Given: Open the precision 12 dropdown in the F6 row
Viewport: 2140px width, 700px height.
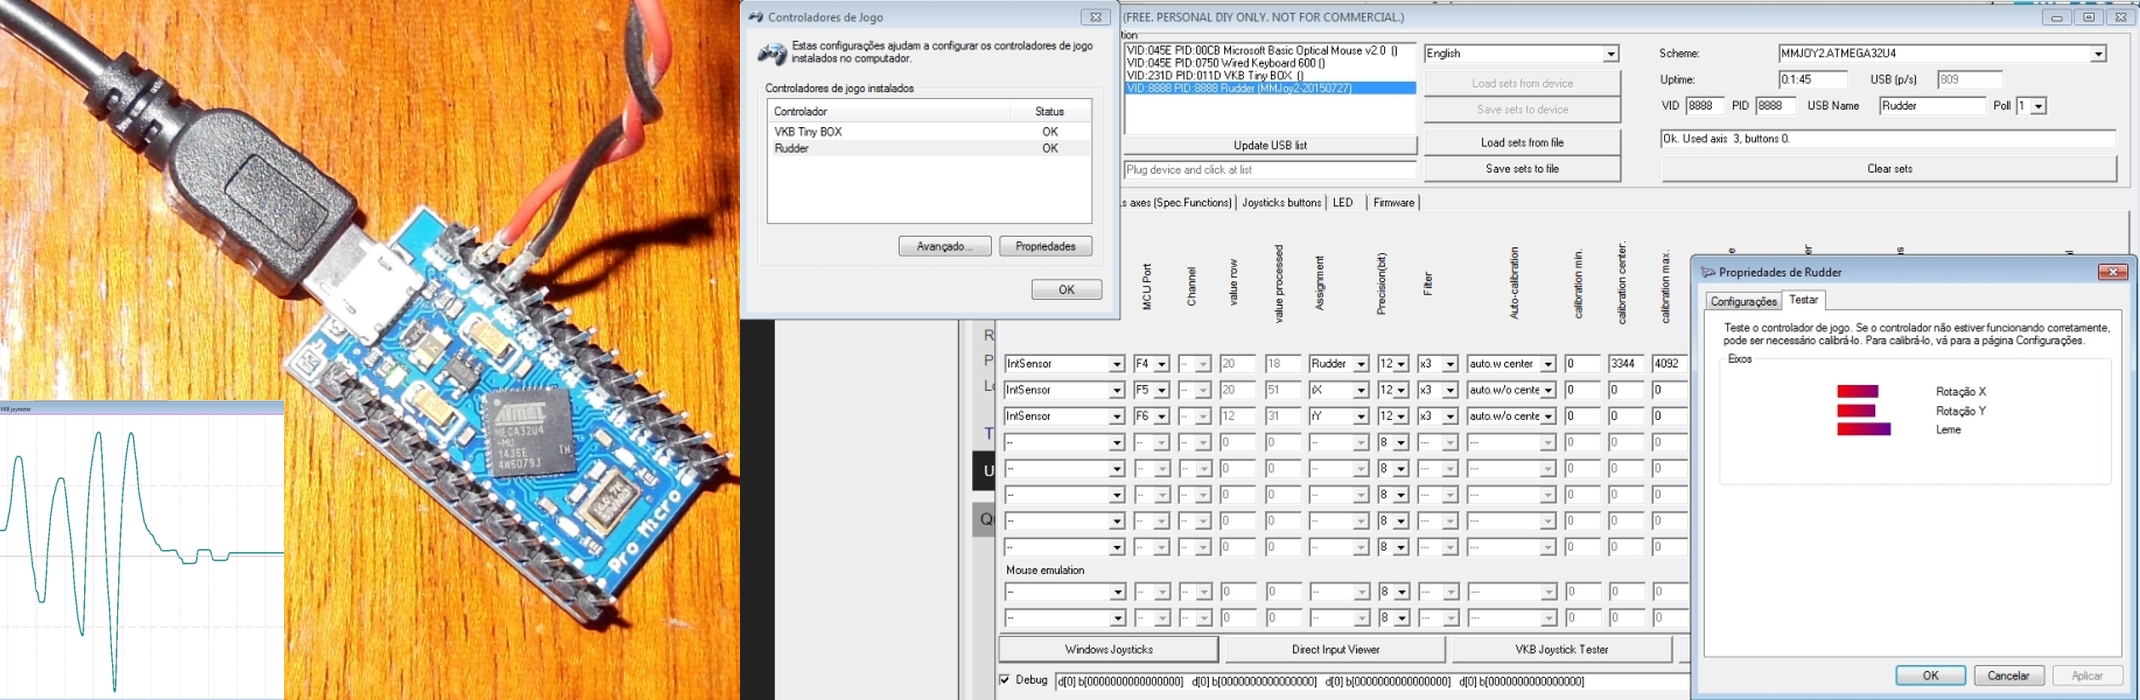Looking at the screenshot, I should pos(1401,416).
